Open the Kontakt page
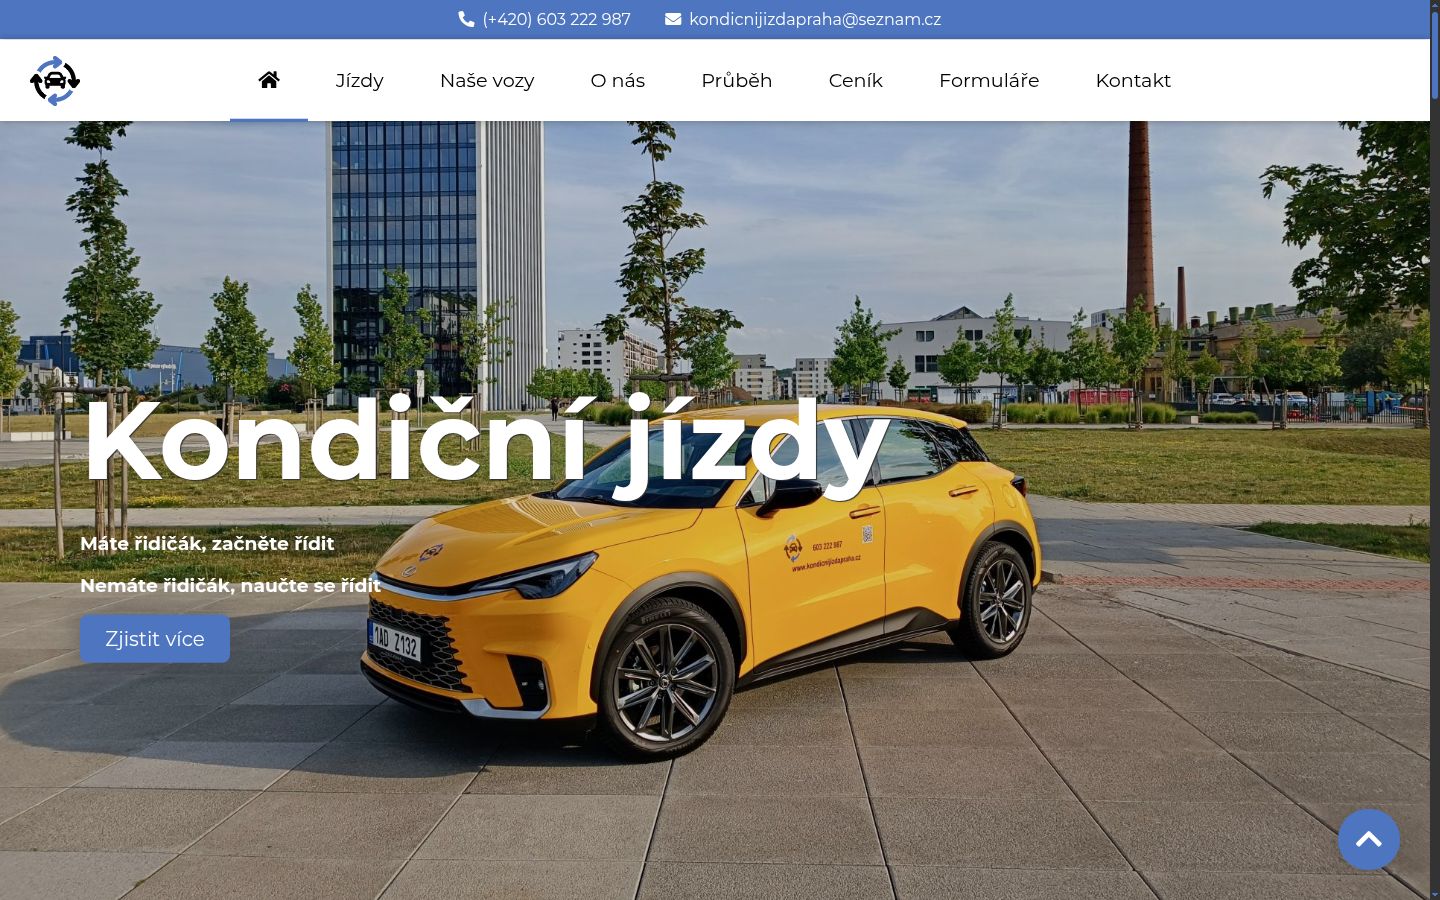The height and width of the screenshot is (900, 1440). 1133,80
